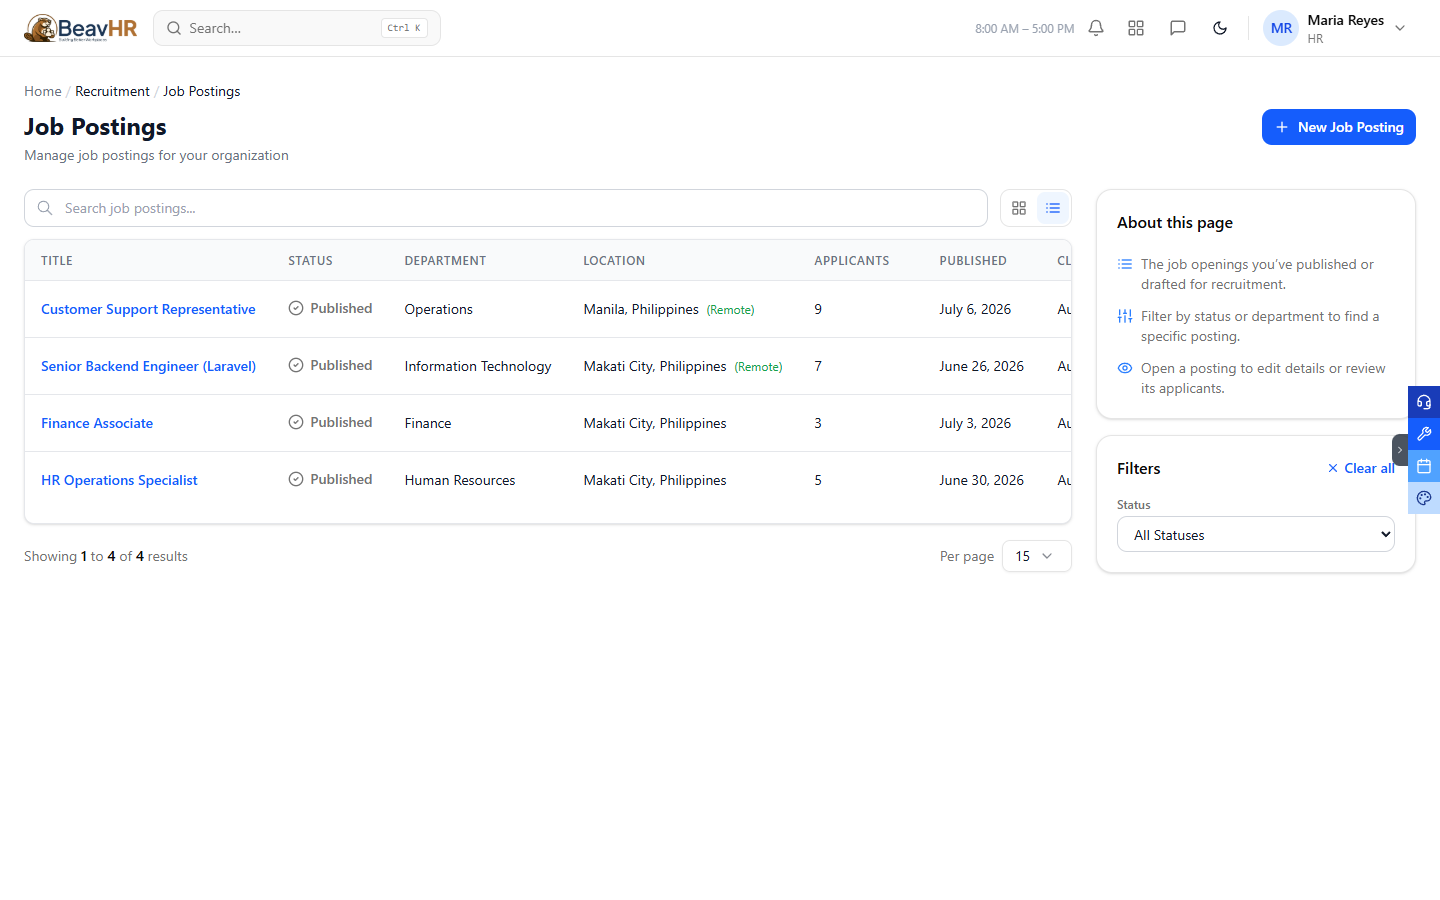Open the apps grid icon in header
Viewport: 1440px width, 900px height.
pos(1136,28)
